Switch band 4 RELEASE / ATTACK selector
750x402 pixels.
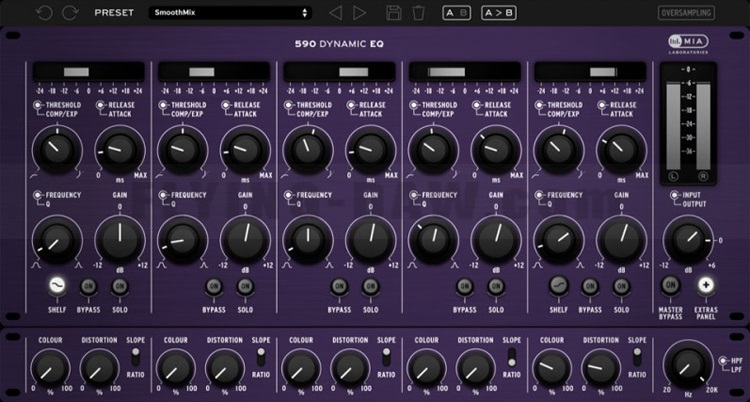477,105
